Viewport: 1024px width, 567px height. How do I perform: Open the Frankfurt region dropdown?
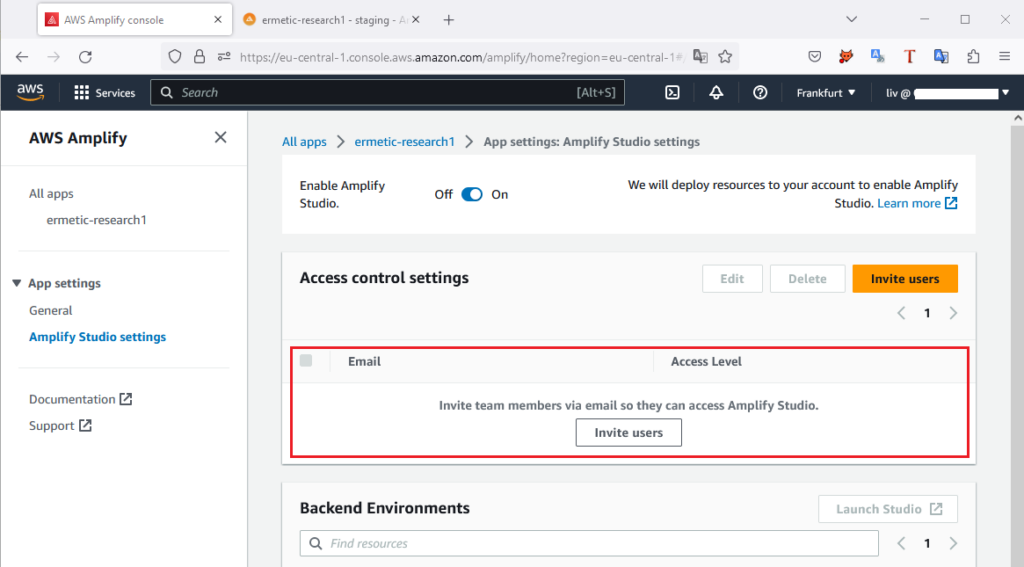(x=825, y=93)
